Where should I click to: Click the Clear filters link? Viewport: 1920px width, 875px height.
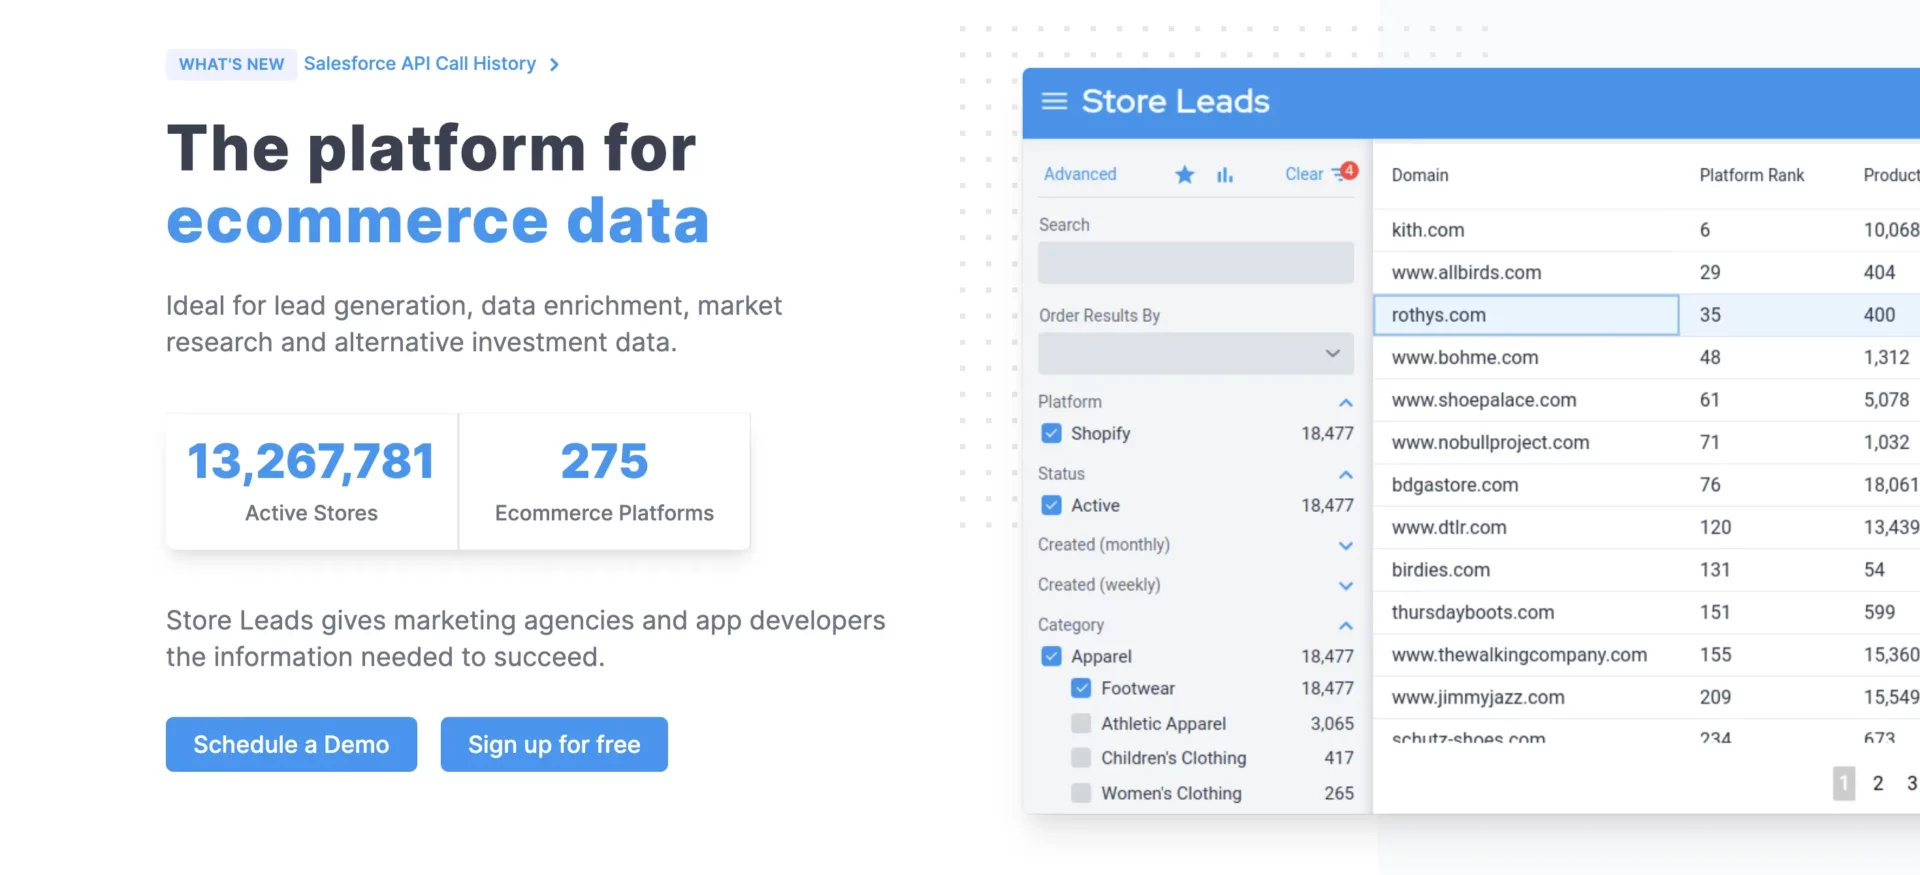pos(1304,174)
